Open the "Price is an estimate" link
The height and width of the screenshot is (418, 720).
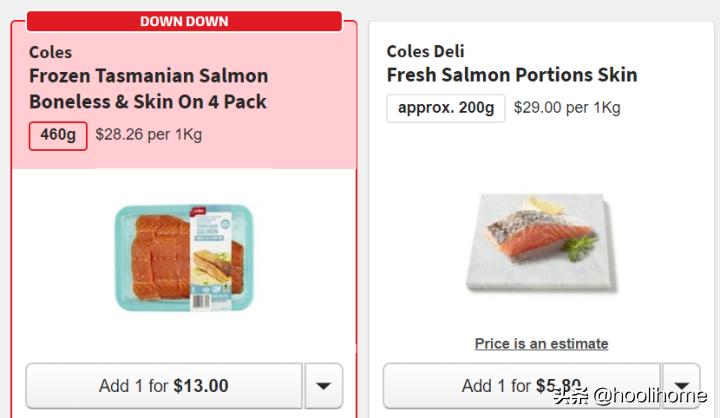[541, 343]
